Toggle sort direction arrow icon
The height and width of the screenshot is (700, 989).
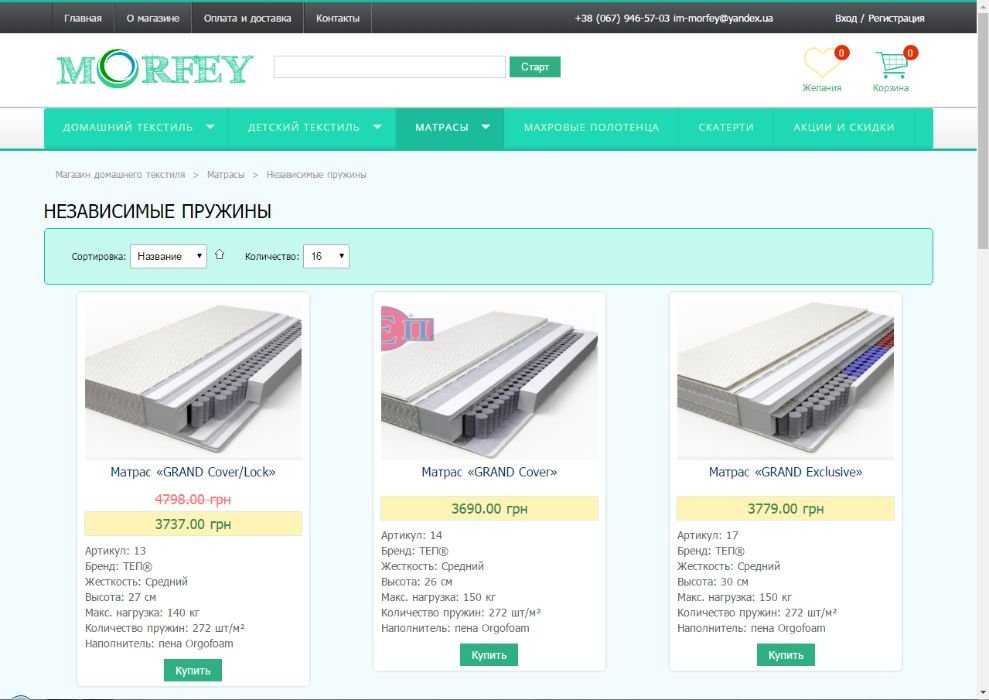(x=219, y=254)
